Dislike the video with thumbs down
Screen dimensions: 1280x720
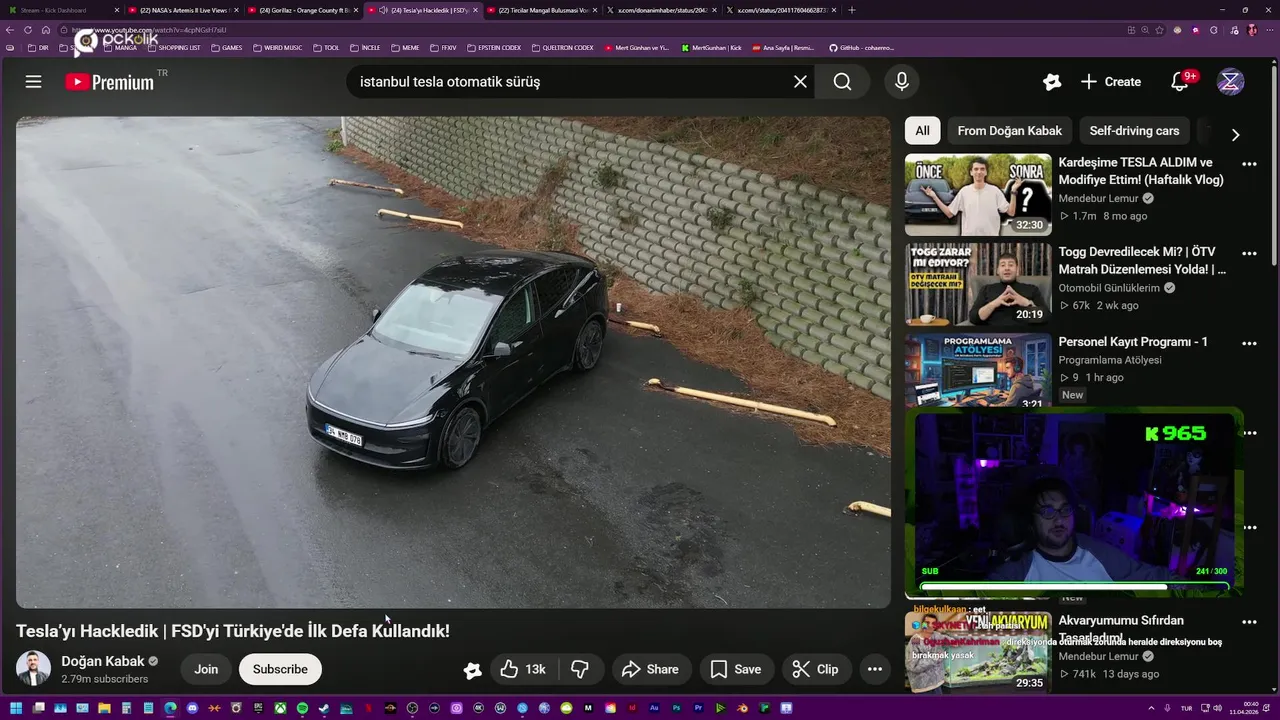coord(579,669)
